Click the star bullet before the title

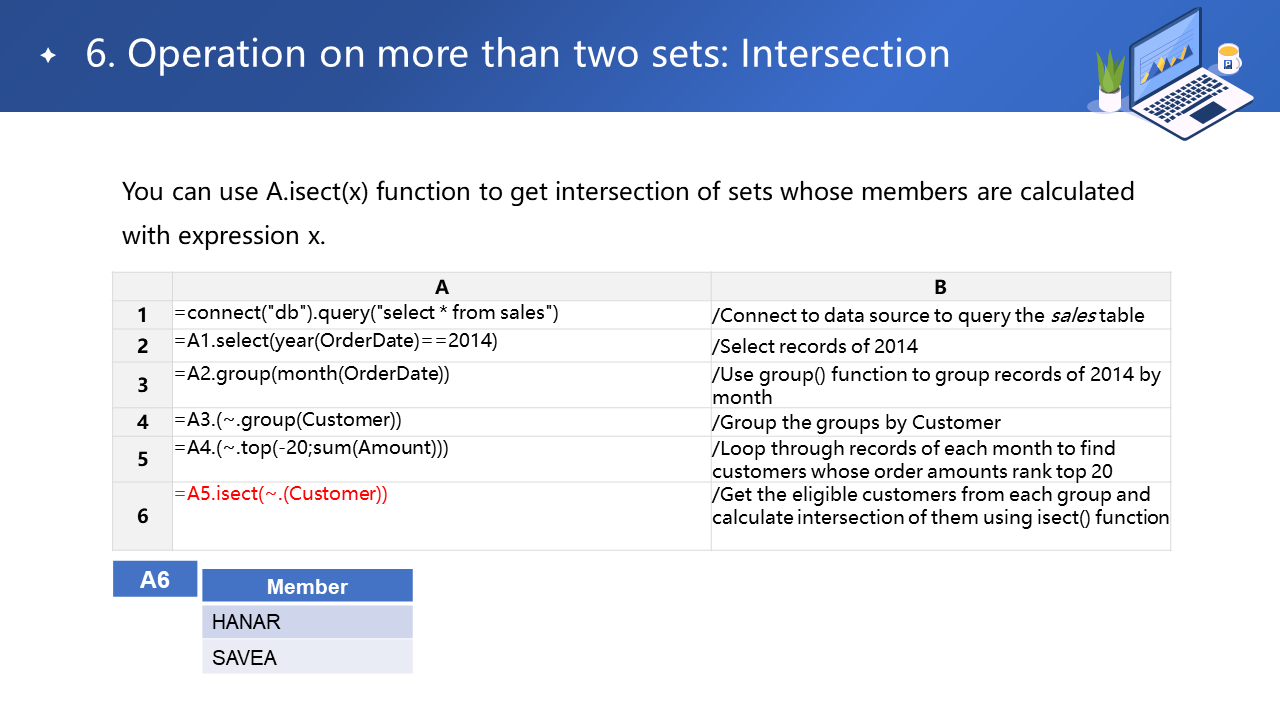tap(48, 56)
